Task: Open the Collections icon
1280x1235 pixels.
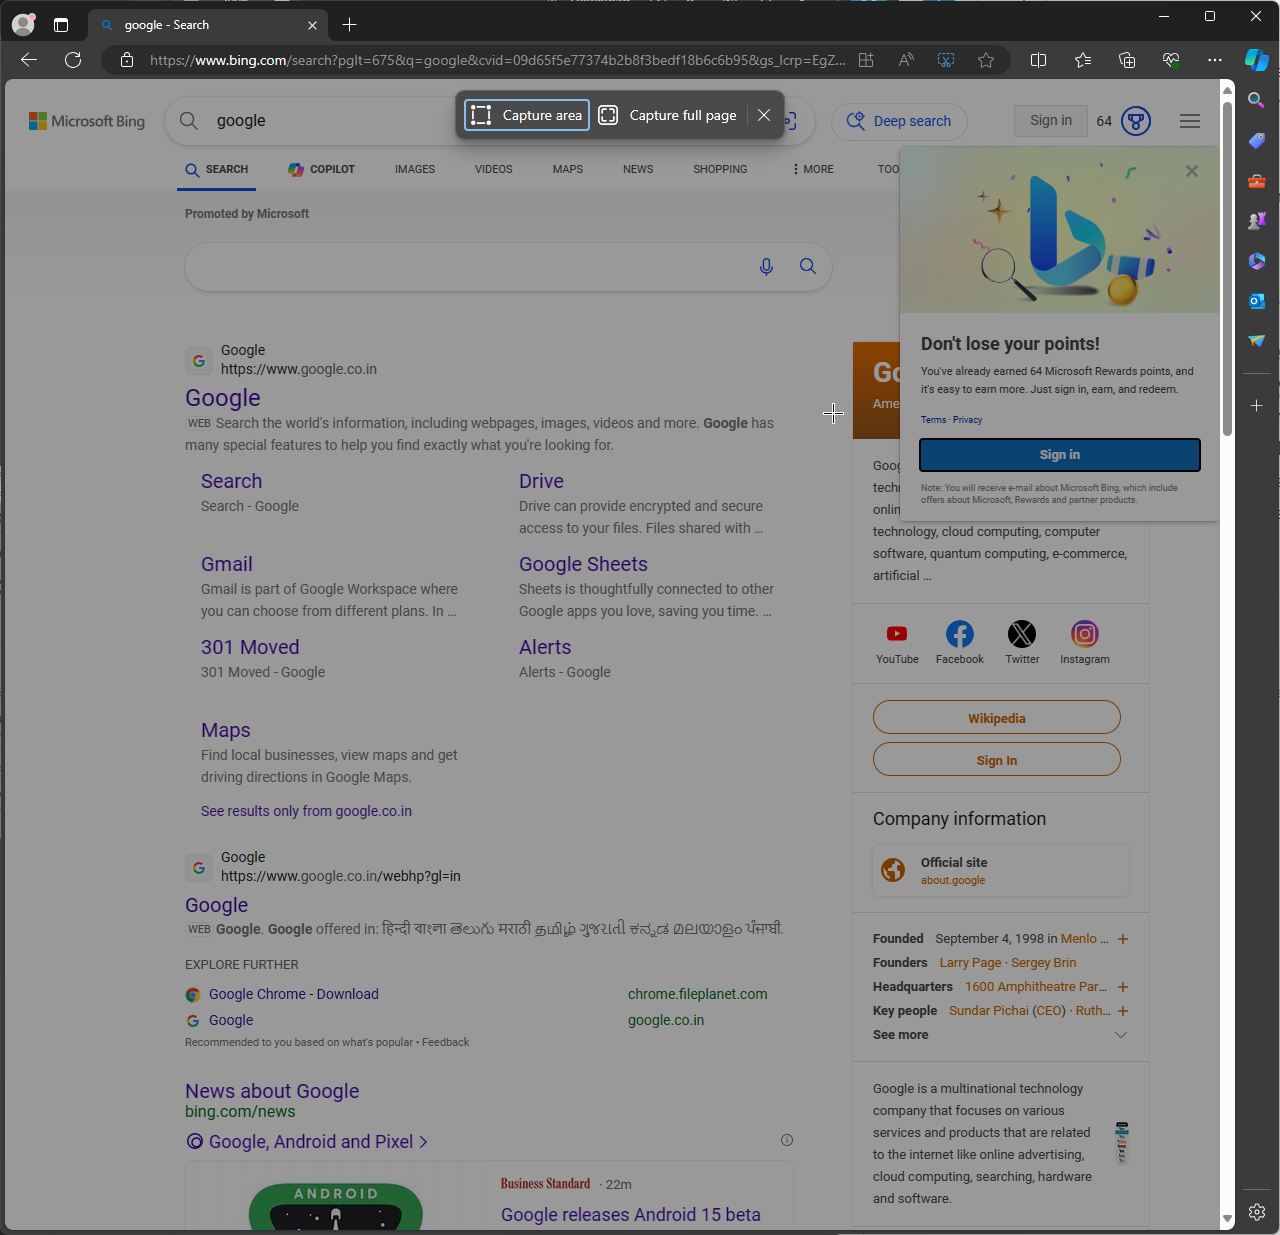Action: [x=1127, y=60]
